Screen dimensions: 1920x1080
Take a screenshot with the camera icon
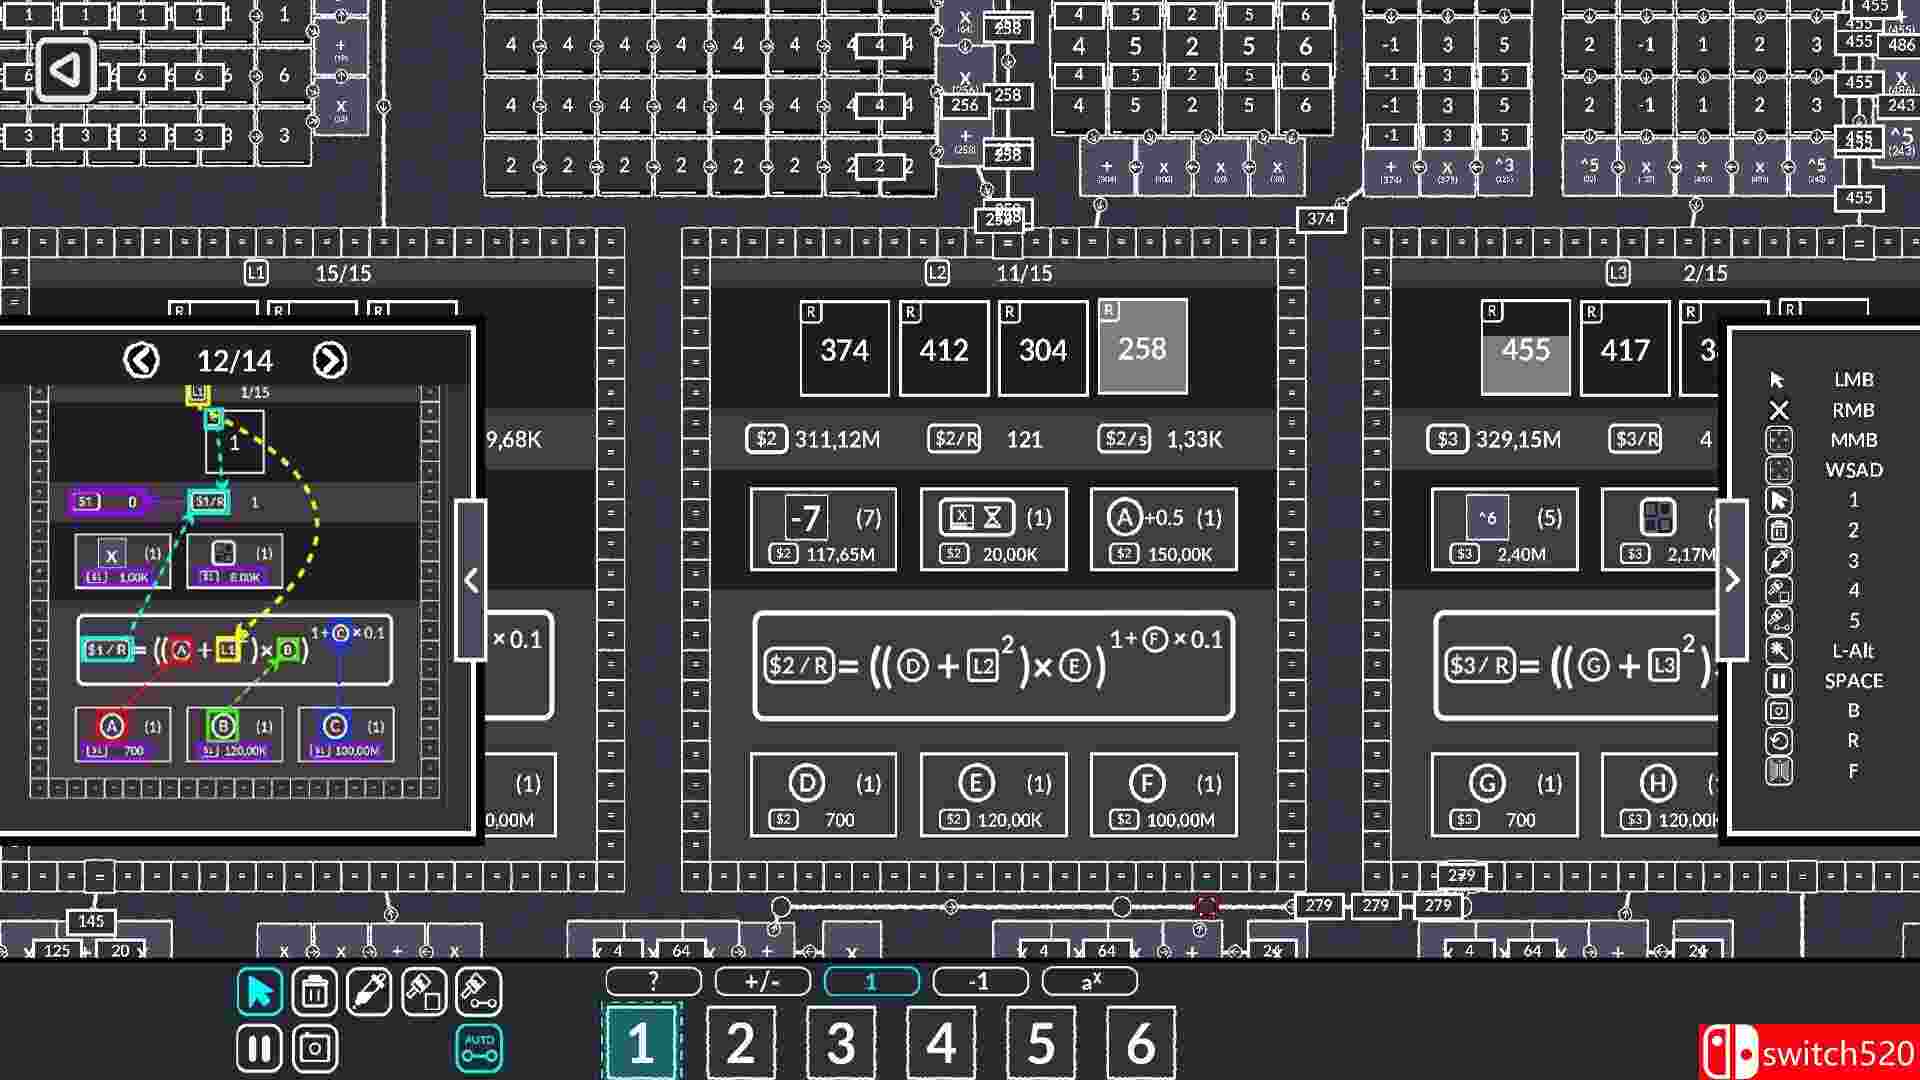[x=315, y=1049]
